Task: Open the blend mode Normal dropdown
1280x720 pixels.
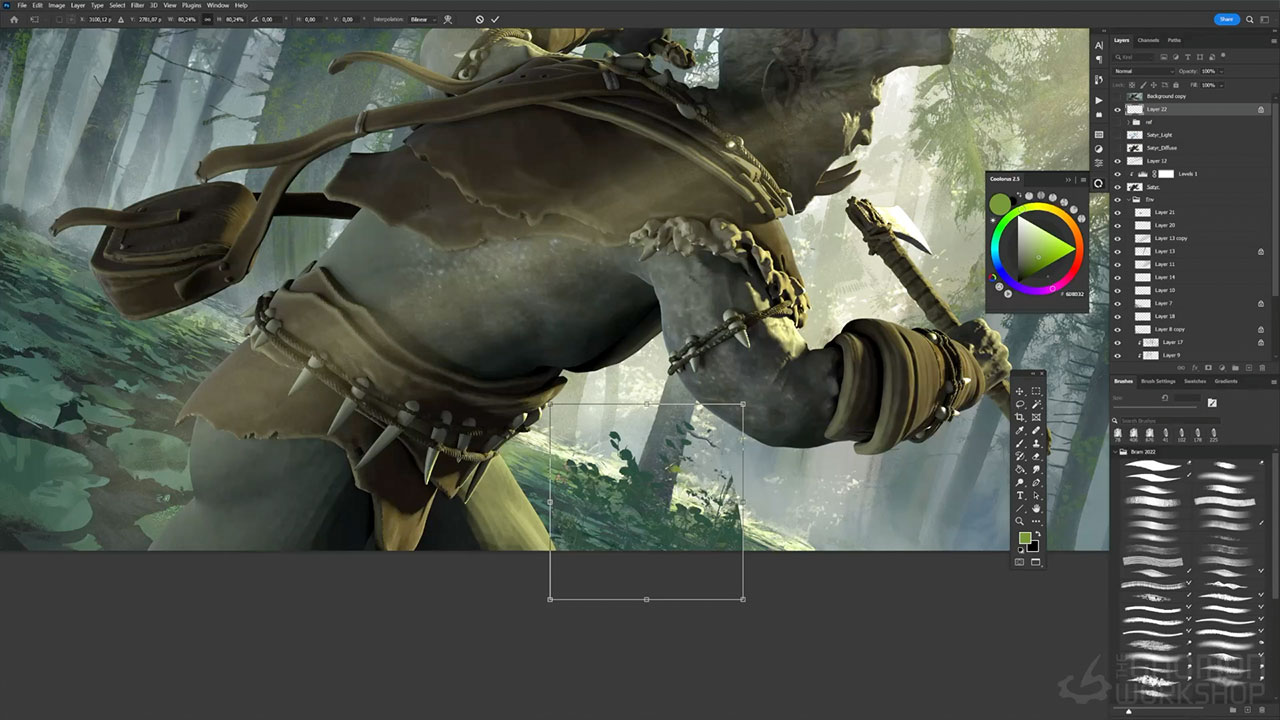Action: pyautogui.click(x=1144, y=71)
